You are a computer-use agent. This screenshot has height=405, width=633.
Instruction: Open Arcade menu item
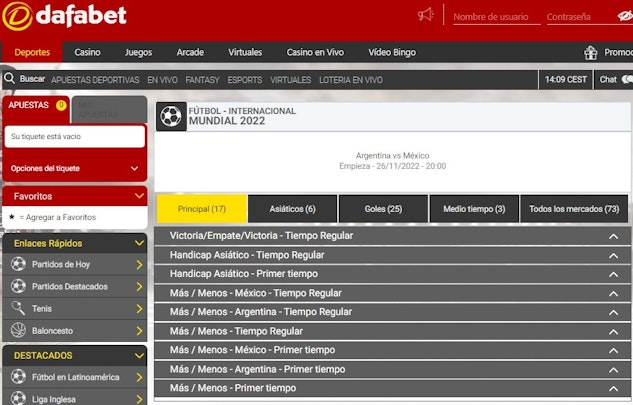pyautogui.click(x=190, y=52)
